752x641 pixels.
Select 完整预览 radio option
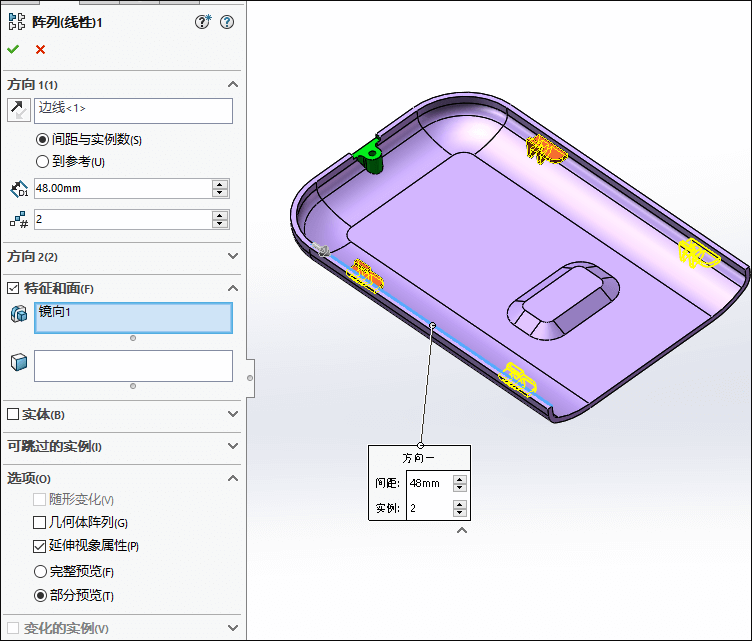pos(40,571)
